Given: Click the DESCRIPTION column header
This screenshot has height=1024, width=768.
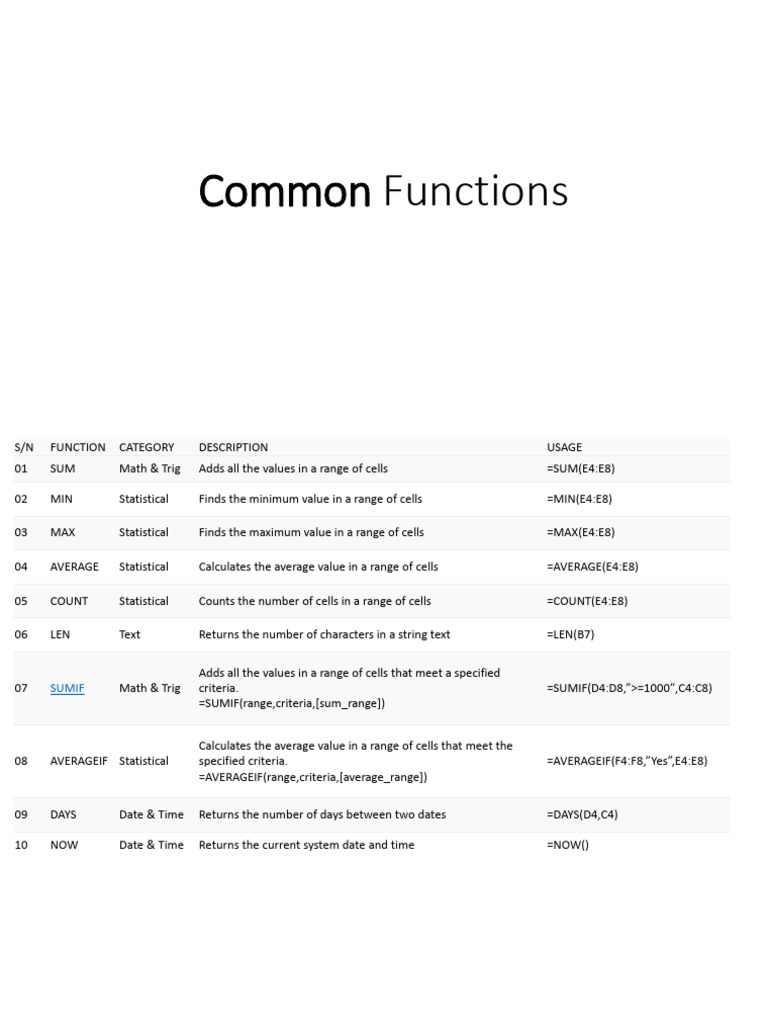Looking at the screenshot, I should pyautogui.click(x=233, y=447).
